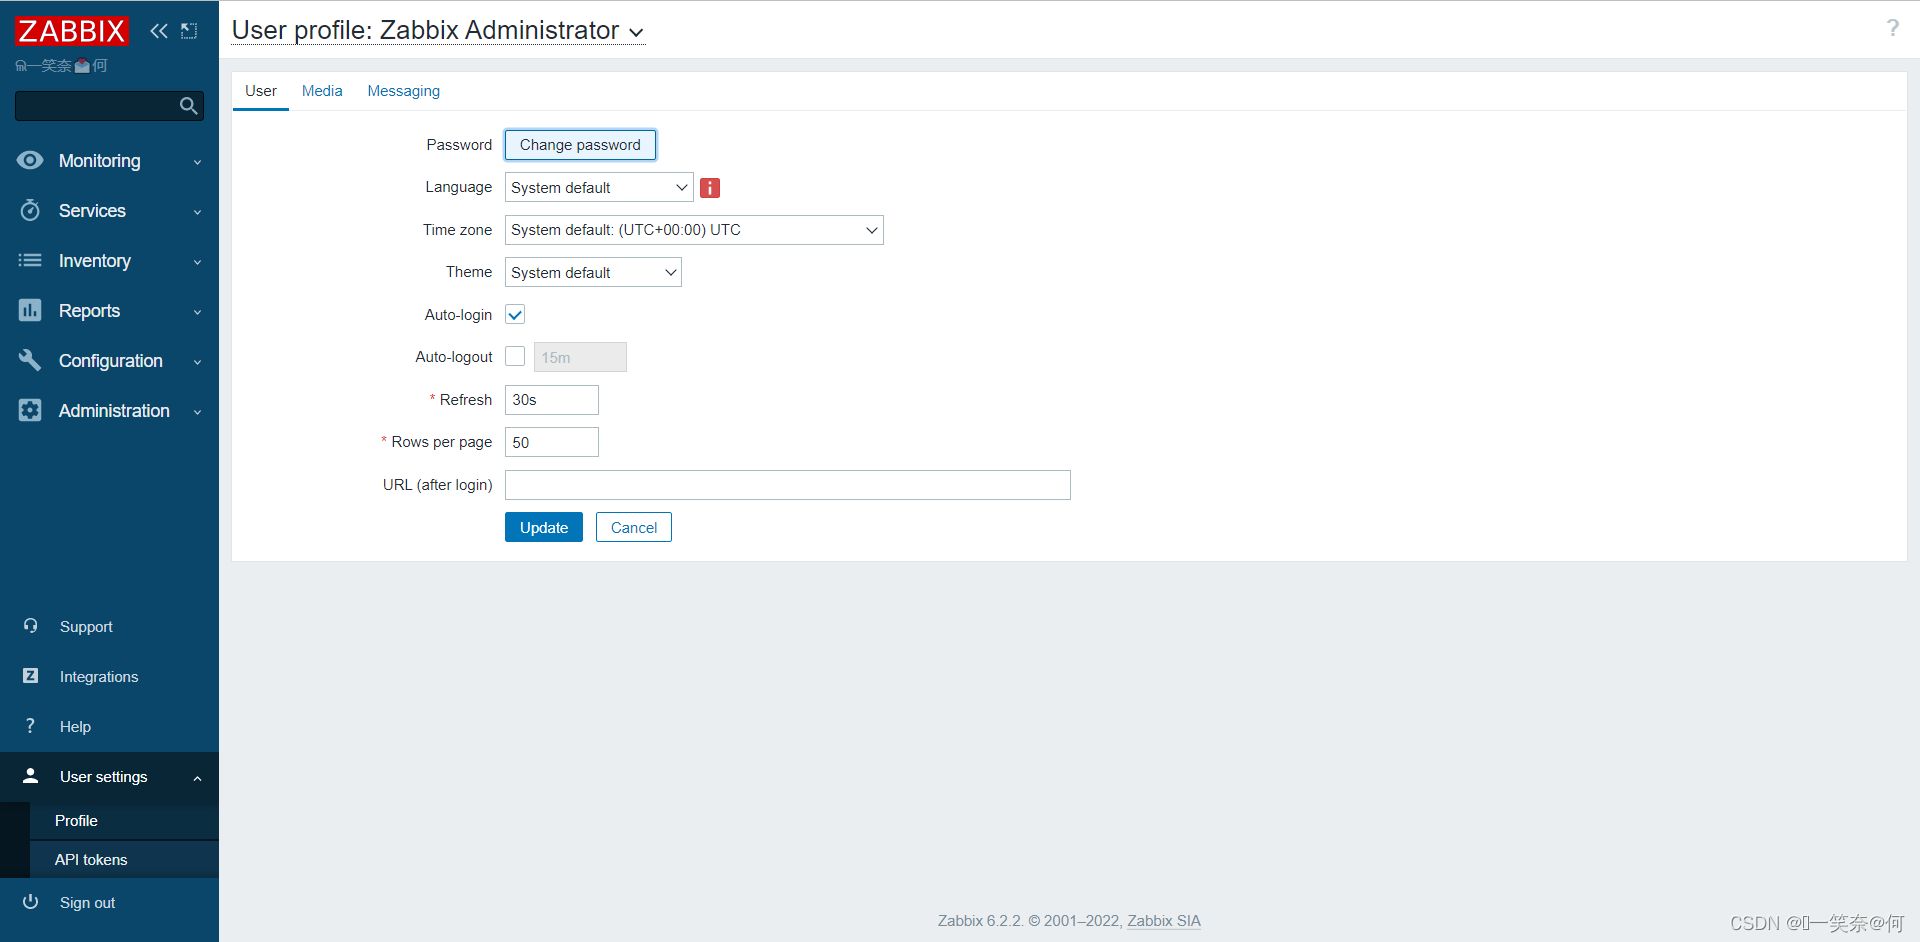Click the red language info icon
1920x942 pixels.
710,188
